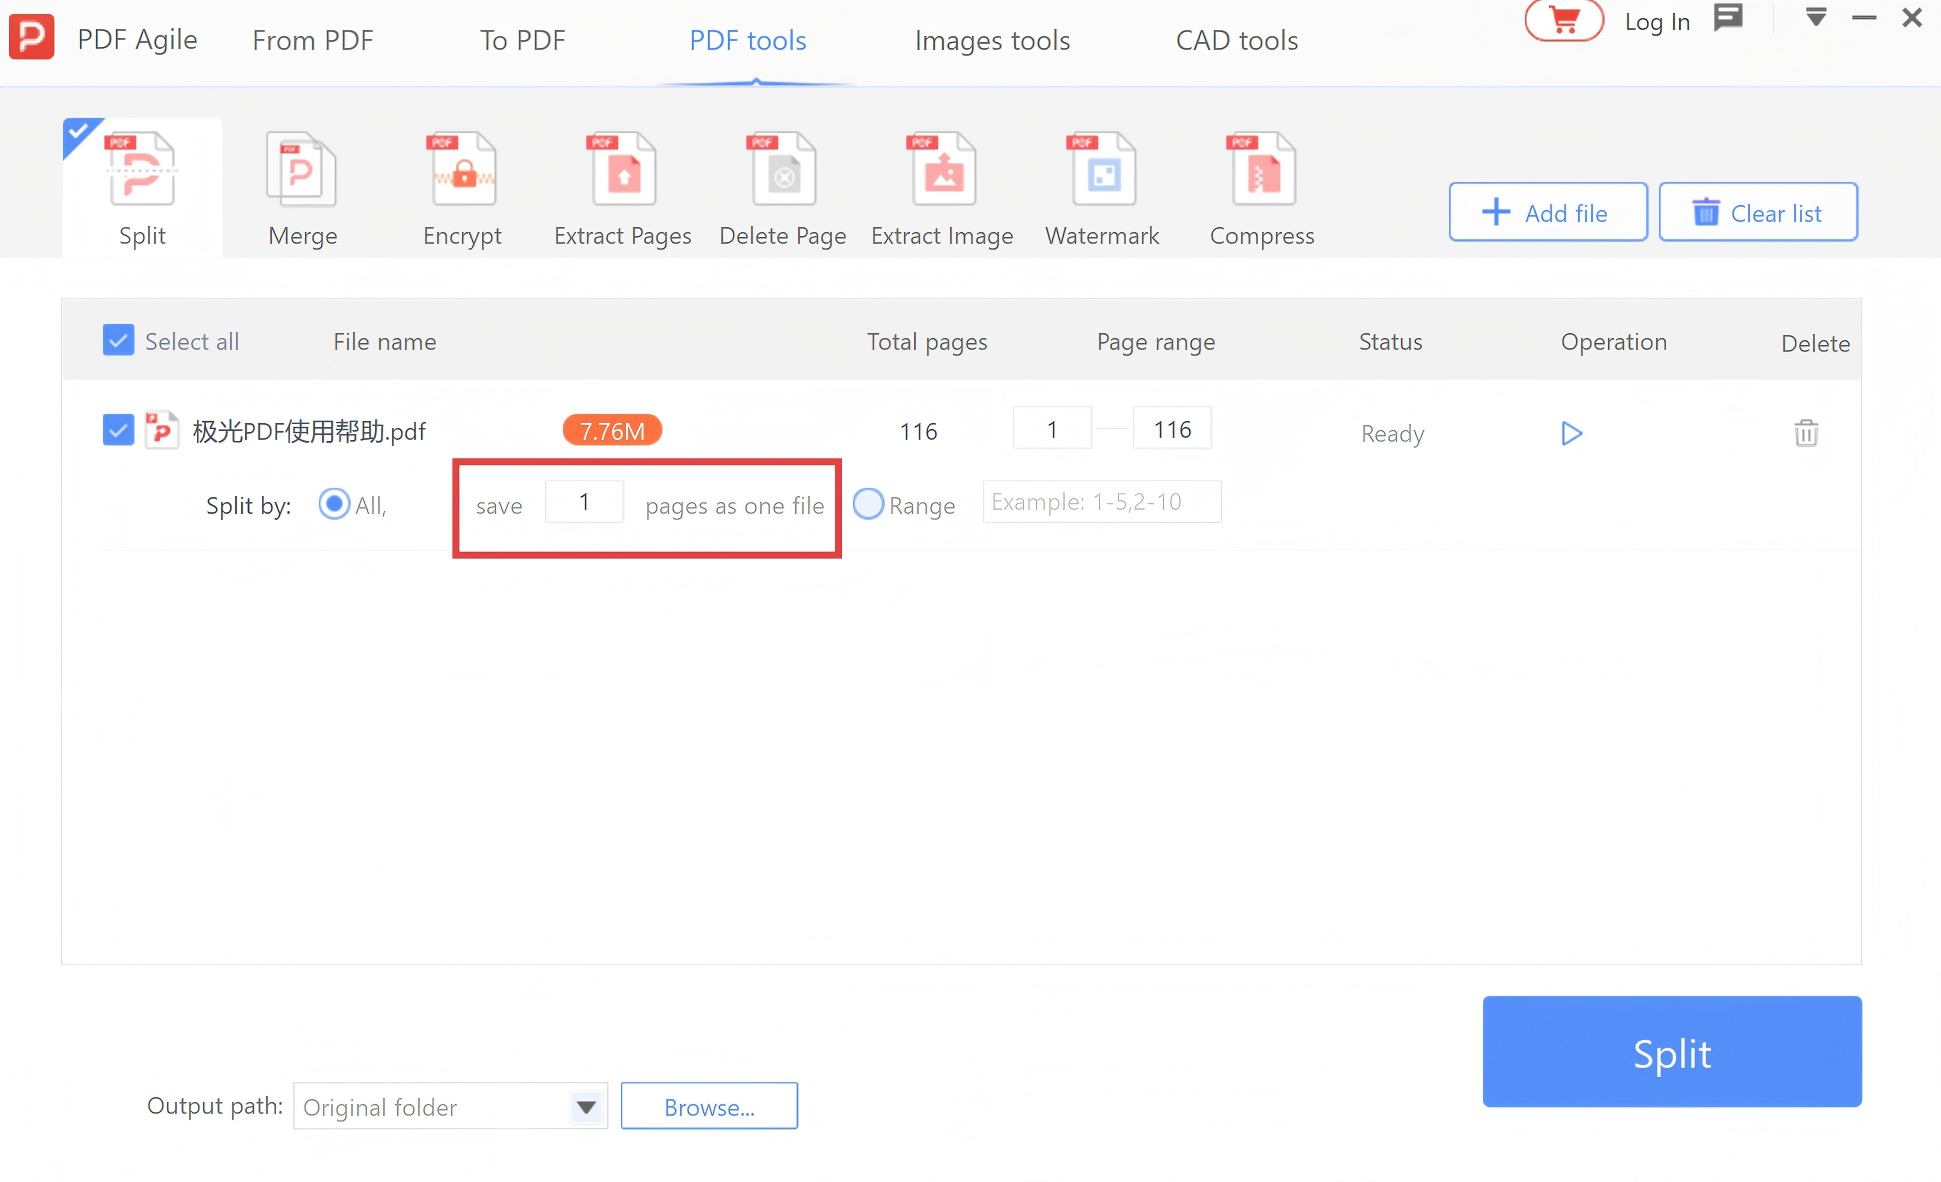This screenshot has width=1941, height=1182.
Task: Click the PDF file icon in row
Action: [x=162, y=431]
